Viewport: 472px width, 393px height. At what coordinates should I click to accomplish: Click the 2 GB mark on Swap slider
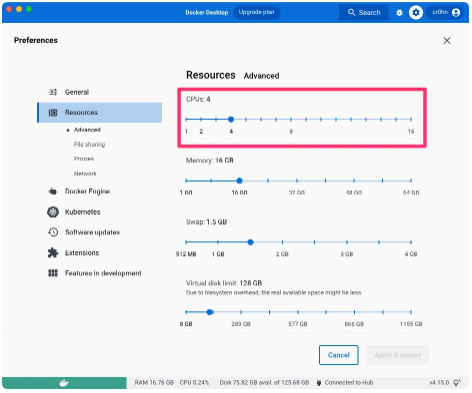coord(282,242)
